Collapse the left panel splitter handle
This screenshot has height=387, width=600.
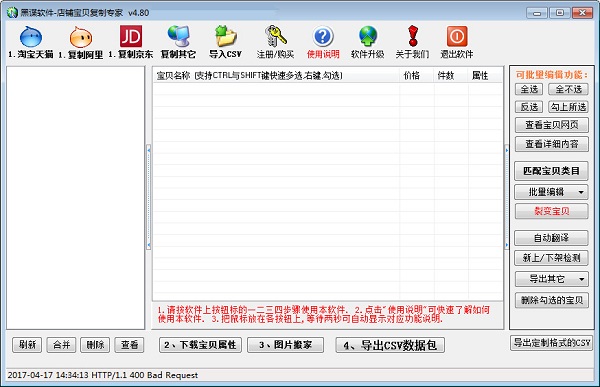tap(149, 198)
